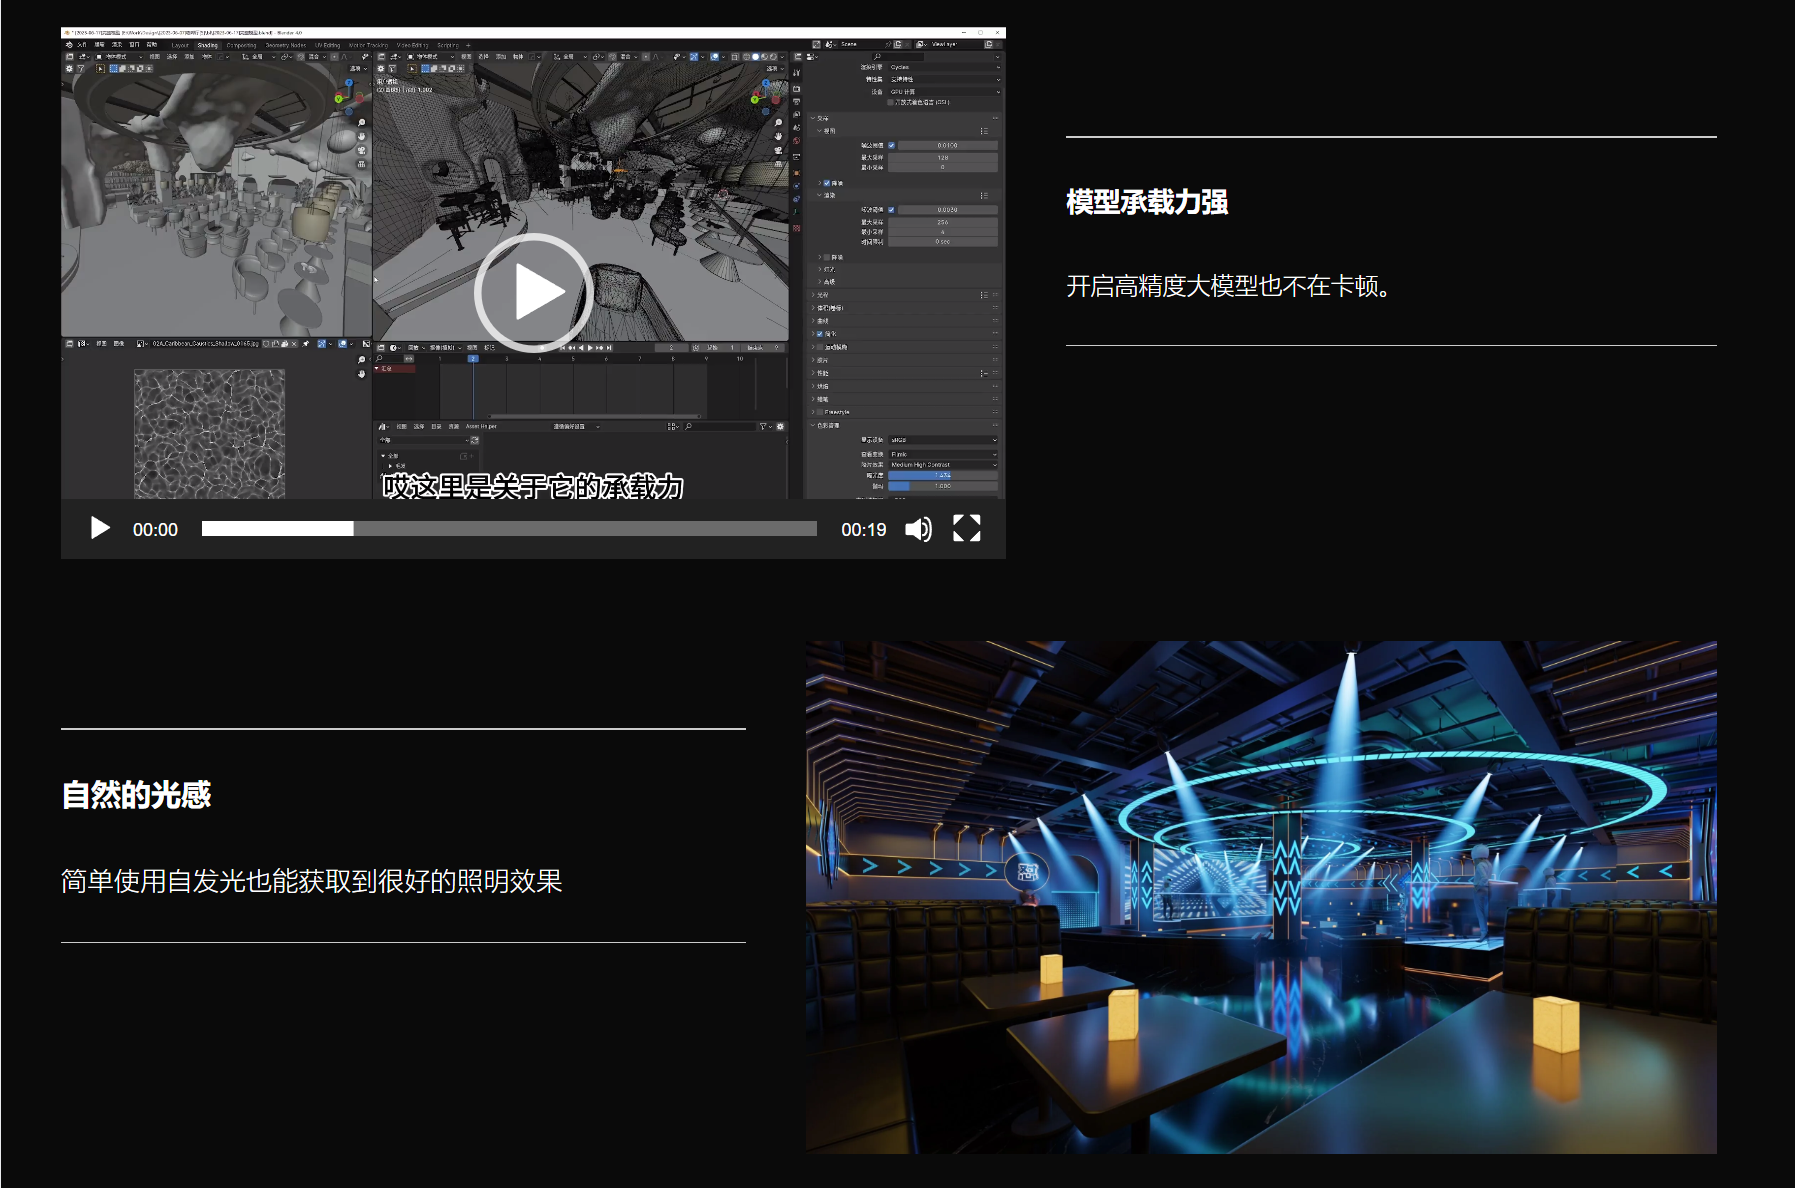Screen dimensions: 1795x1188
Task: Click the video progress bar
Action: (508, 529)
